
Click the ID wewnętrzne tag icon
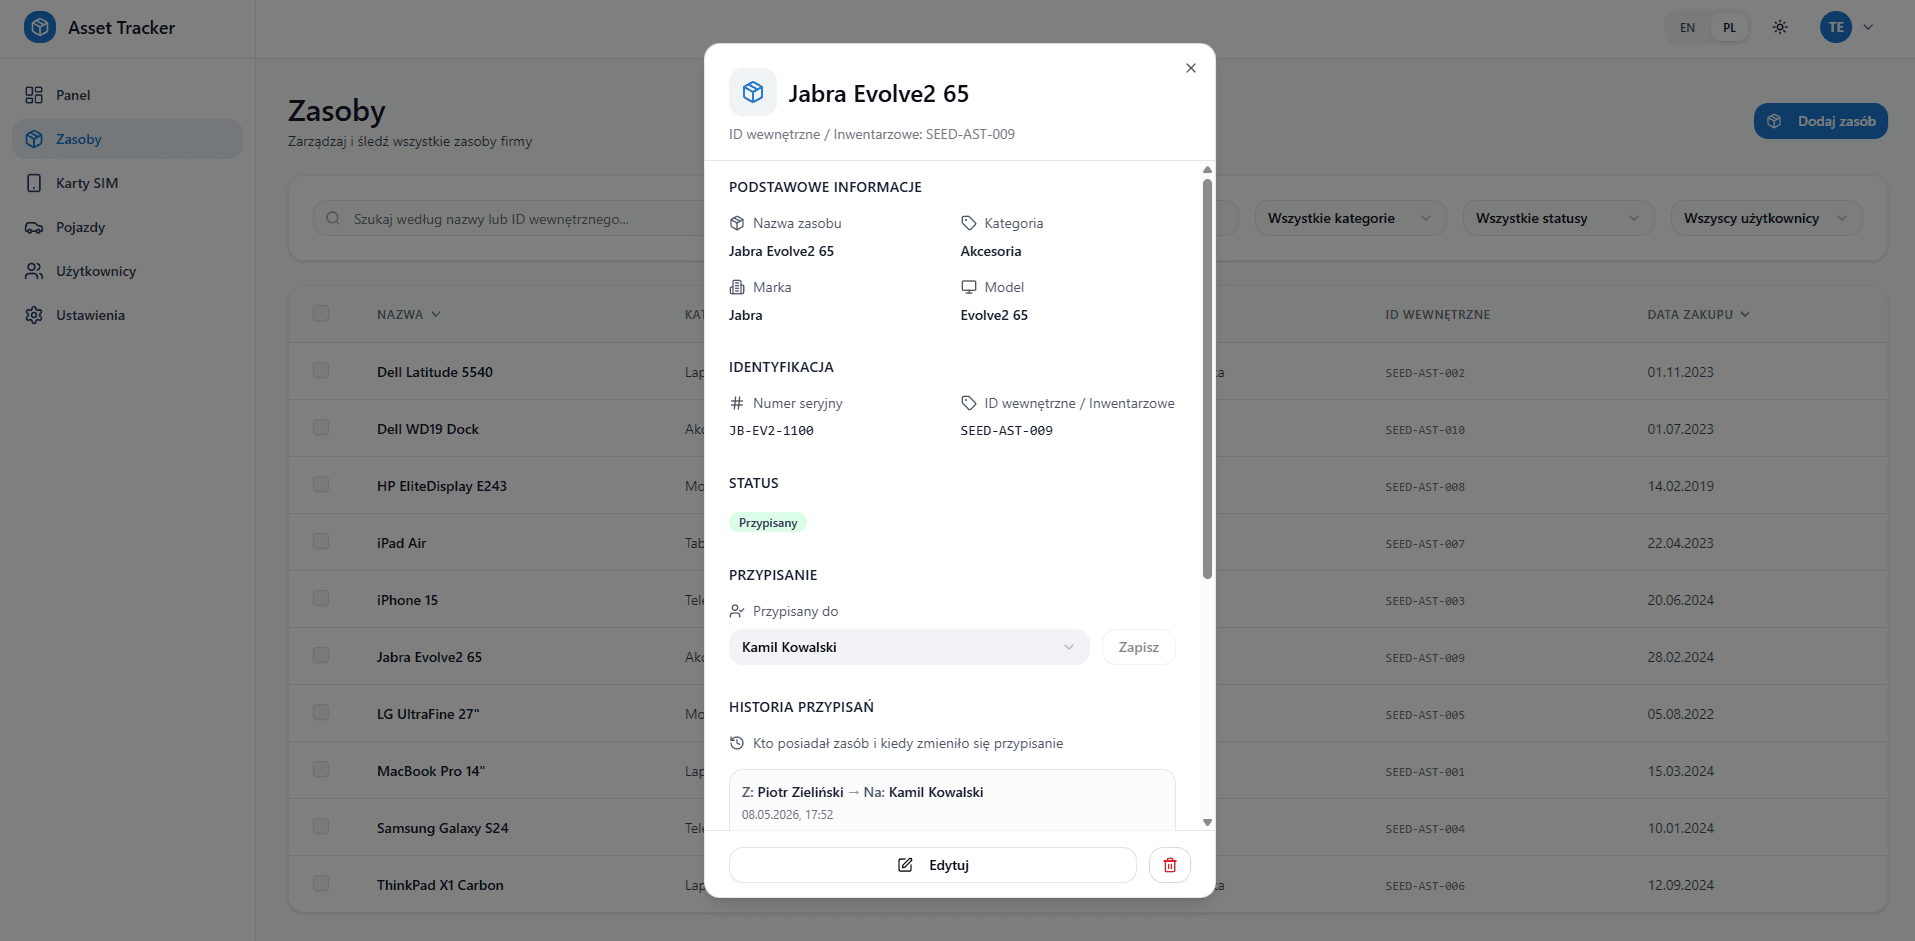pyautogui.click(x=968, y=403)
